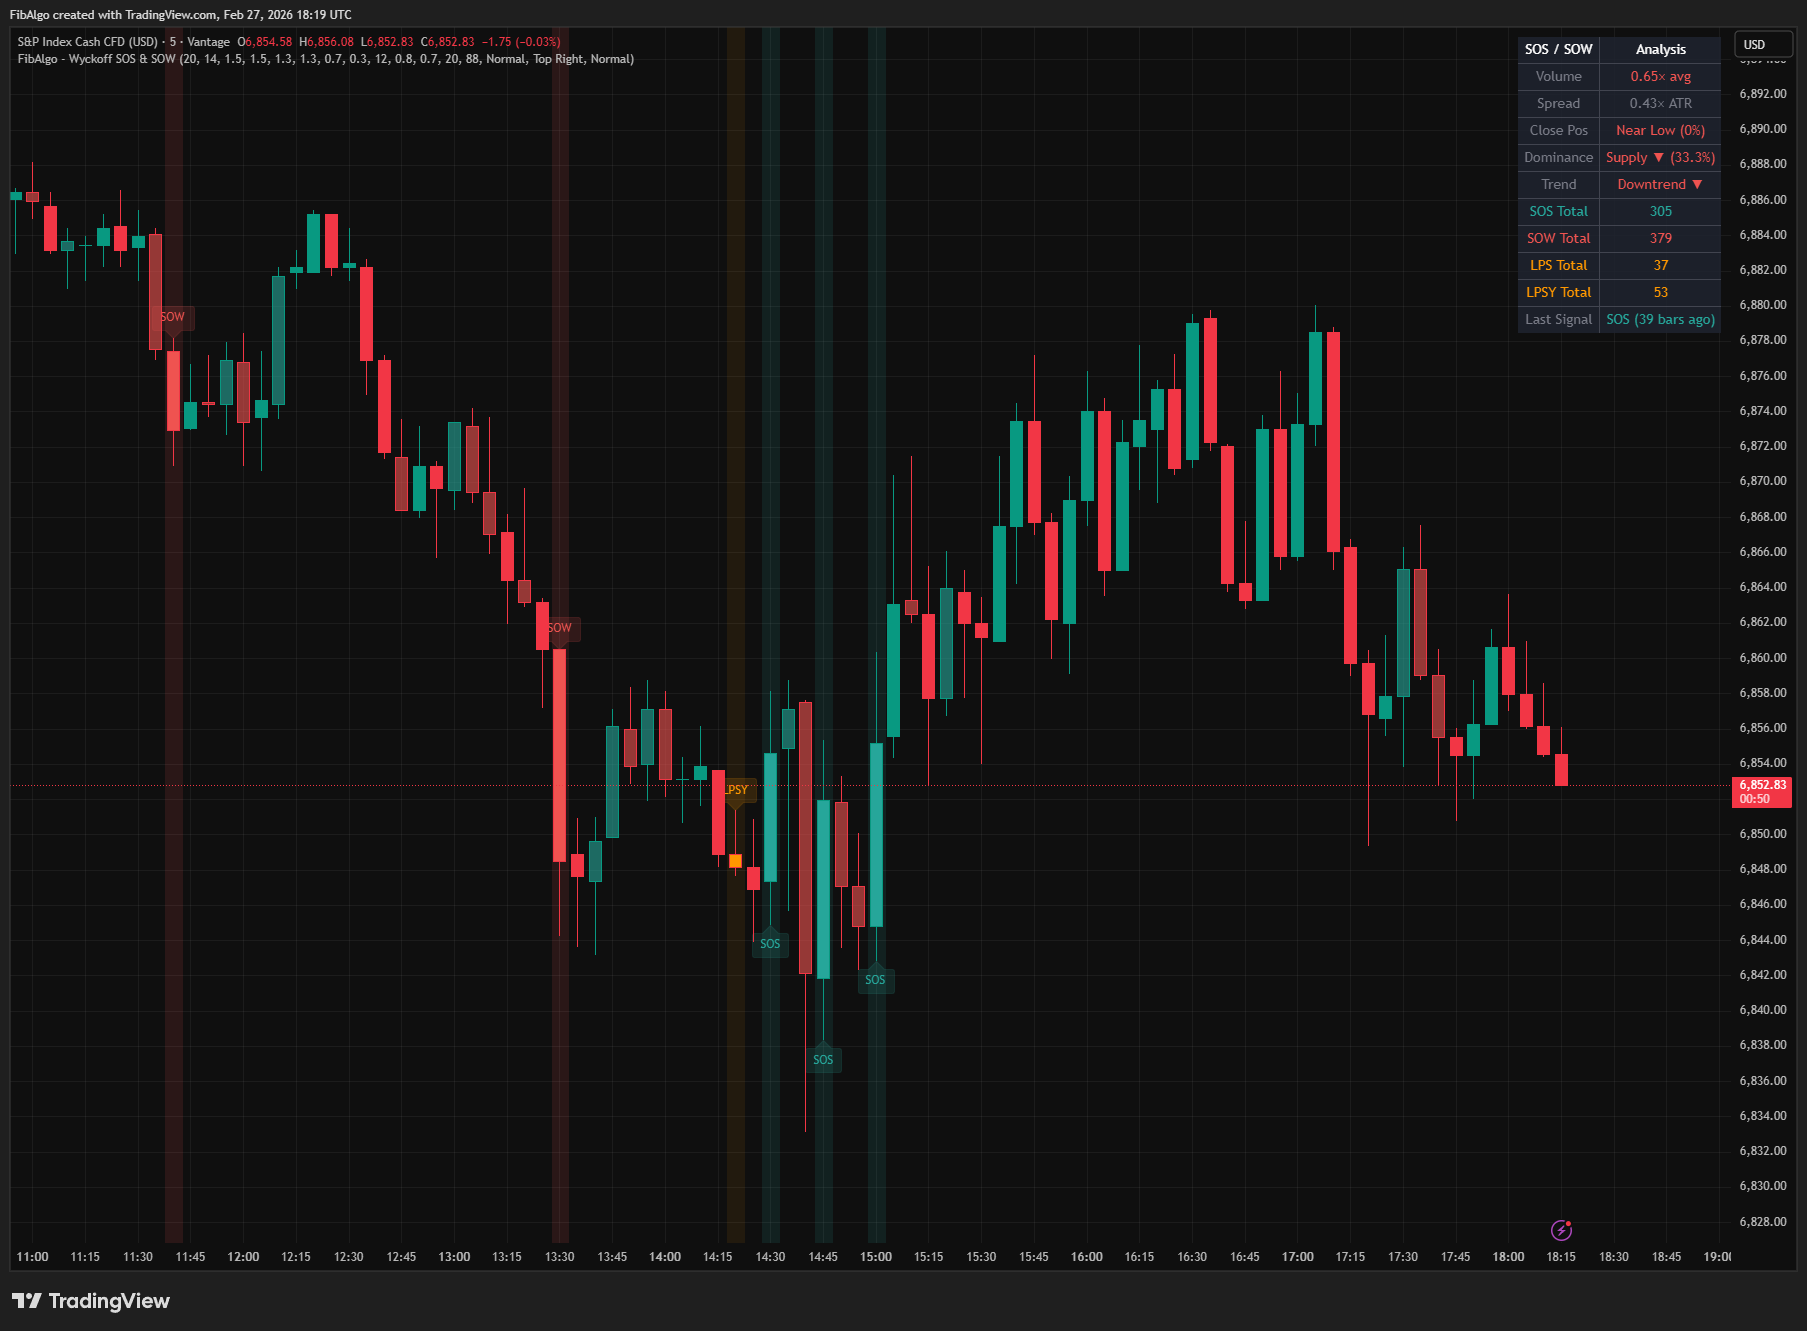Screen dimensions: 1807x1331
Task: Click the 15:00 label on the time axis
Action: click(876, 1257)
